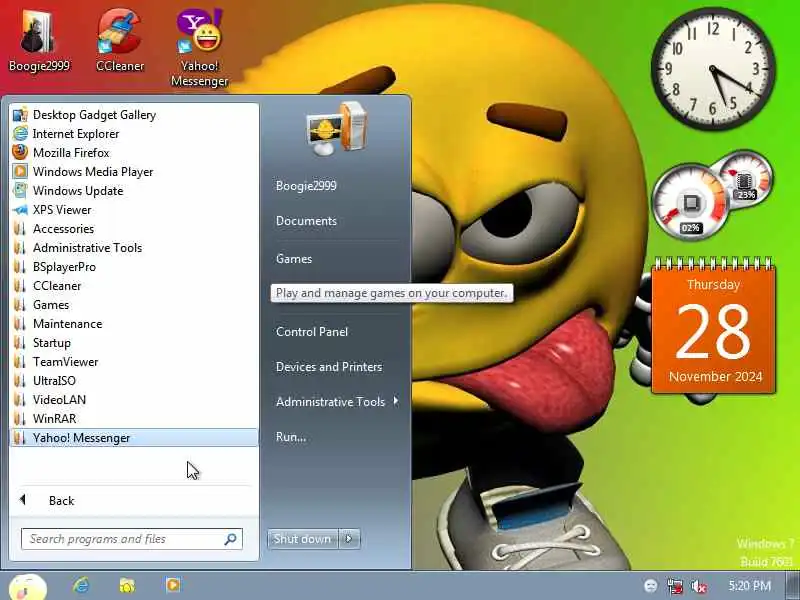
Task: Open the VideoLAN folder
Action: (134, 399)
